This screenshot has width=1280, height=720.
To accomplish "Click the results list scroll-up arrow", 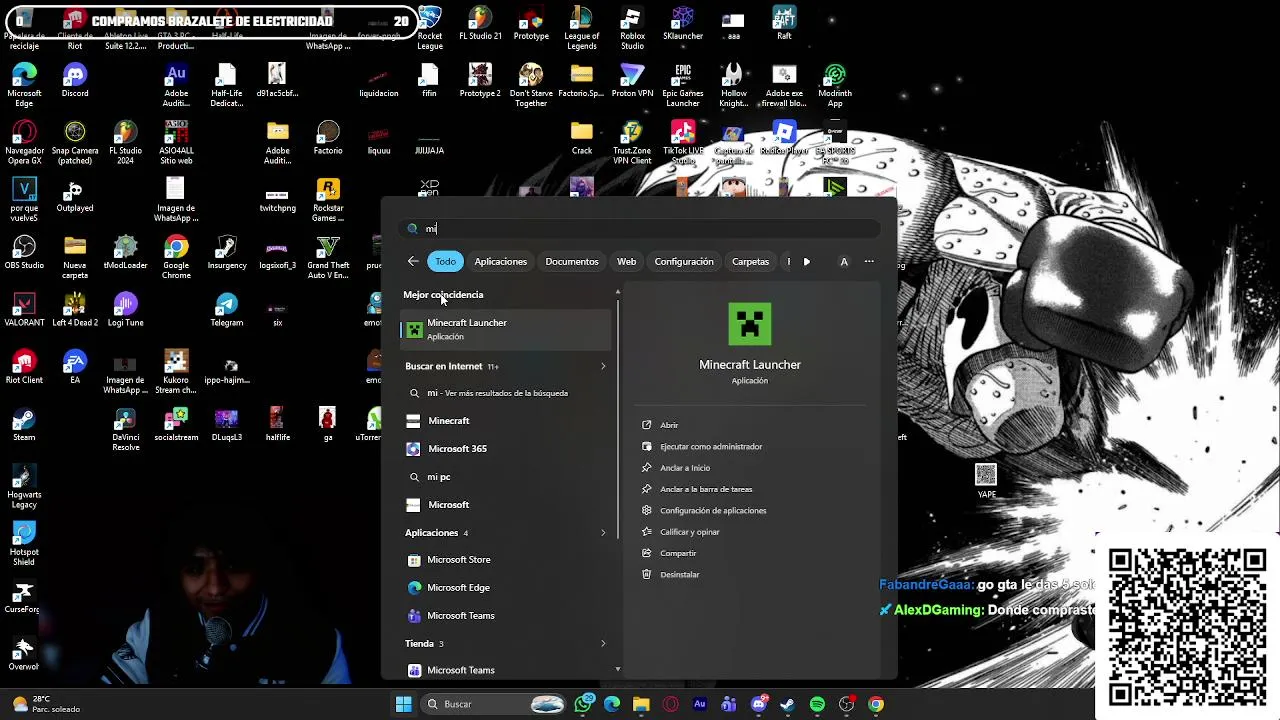I will pos(618,292).
